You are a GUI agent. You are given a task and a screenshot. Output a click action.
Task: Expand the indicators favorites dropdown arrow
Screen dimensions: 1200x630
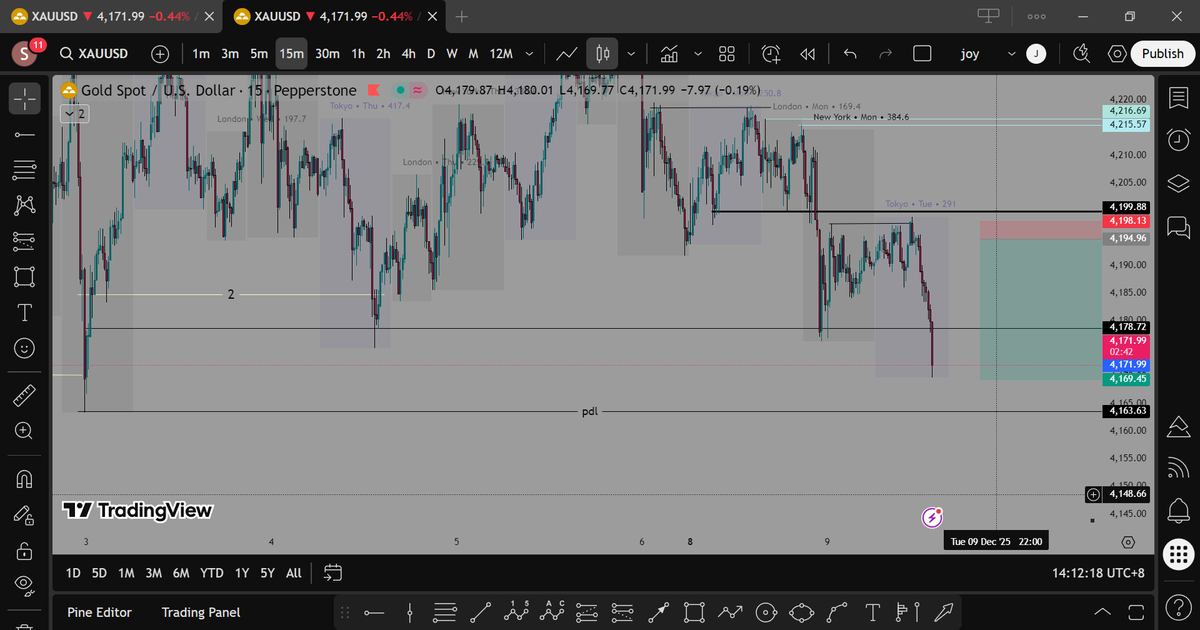click(x=697, y=54)
